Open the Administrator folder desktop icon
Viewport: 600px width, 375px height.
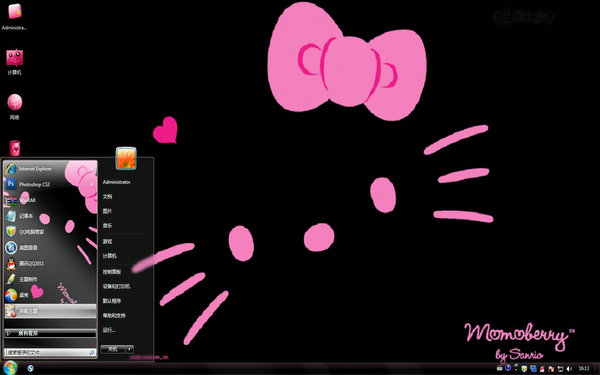point(15,16)
